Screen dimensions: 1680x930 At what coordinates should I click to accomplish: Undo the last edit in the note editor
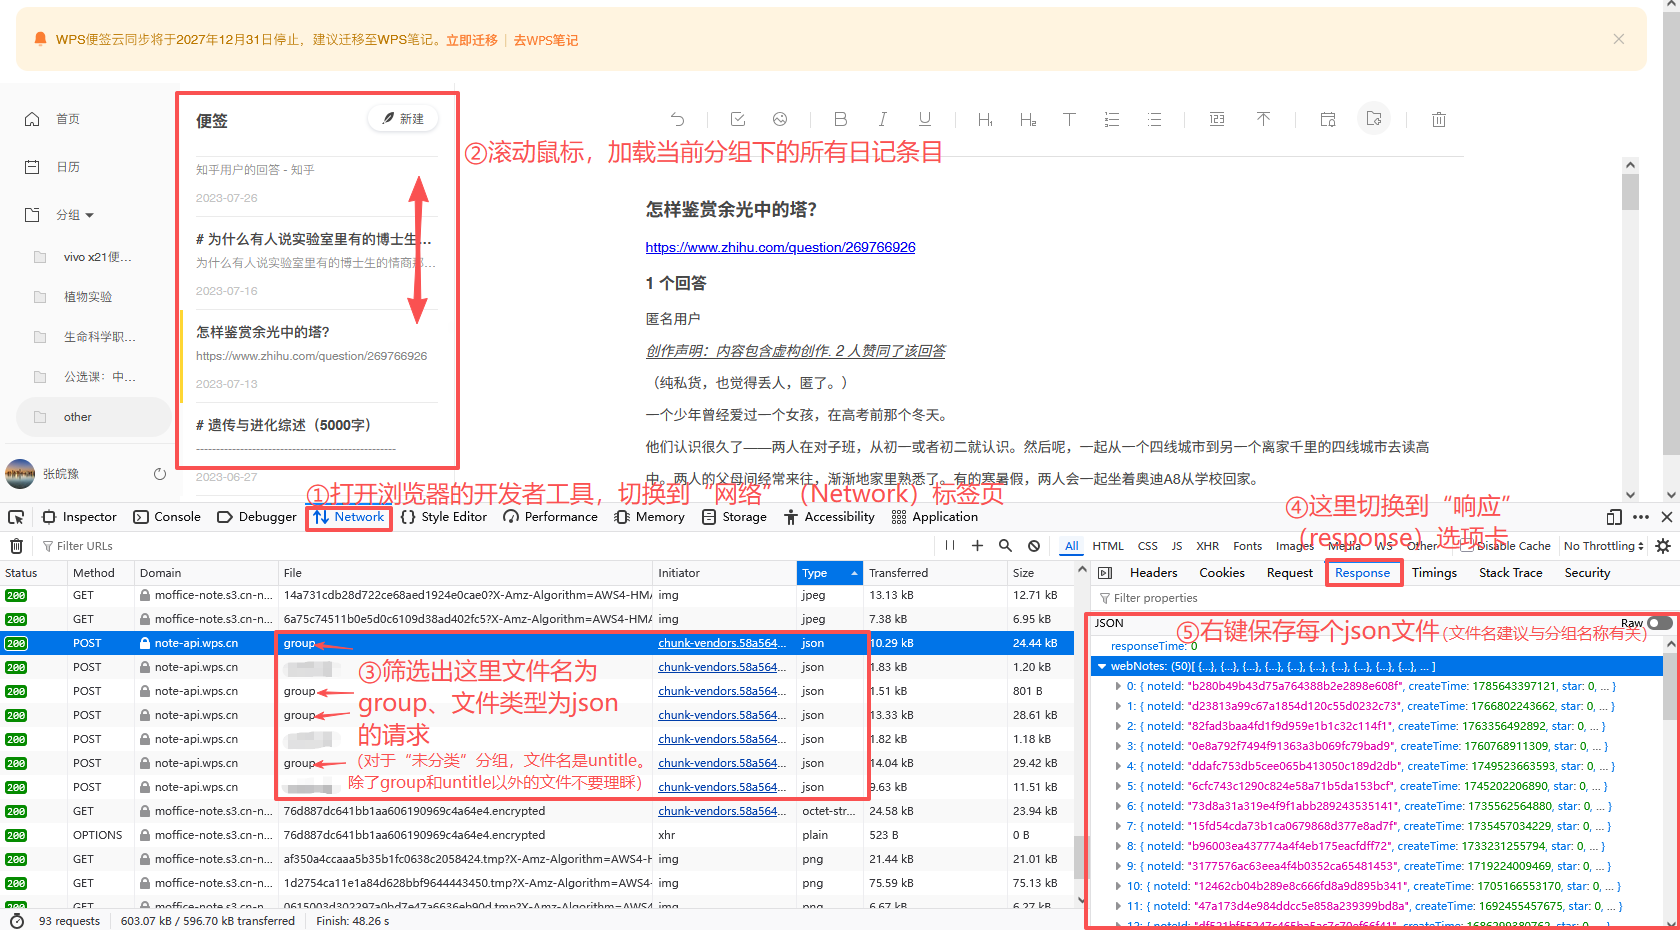click(677, 119)
